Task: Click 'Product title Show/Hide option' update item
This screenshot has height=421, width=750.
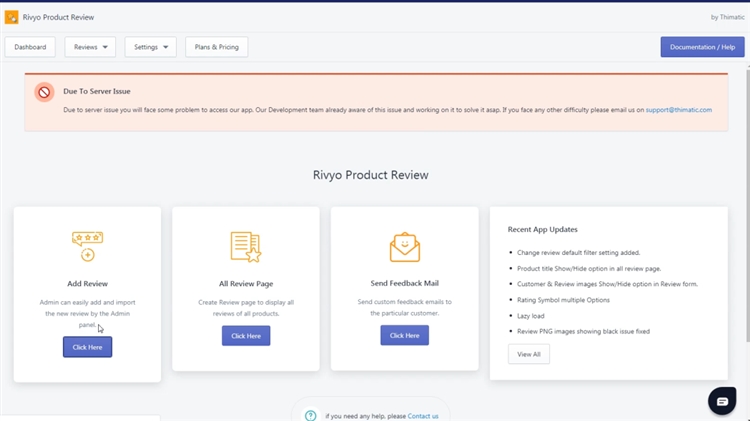Action: (589, 268)
